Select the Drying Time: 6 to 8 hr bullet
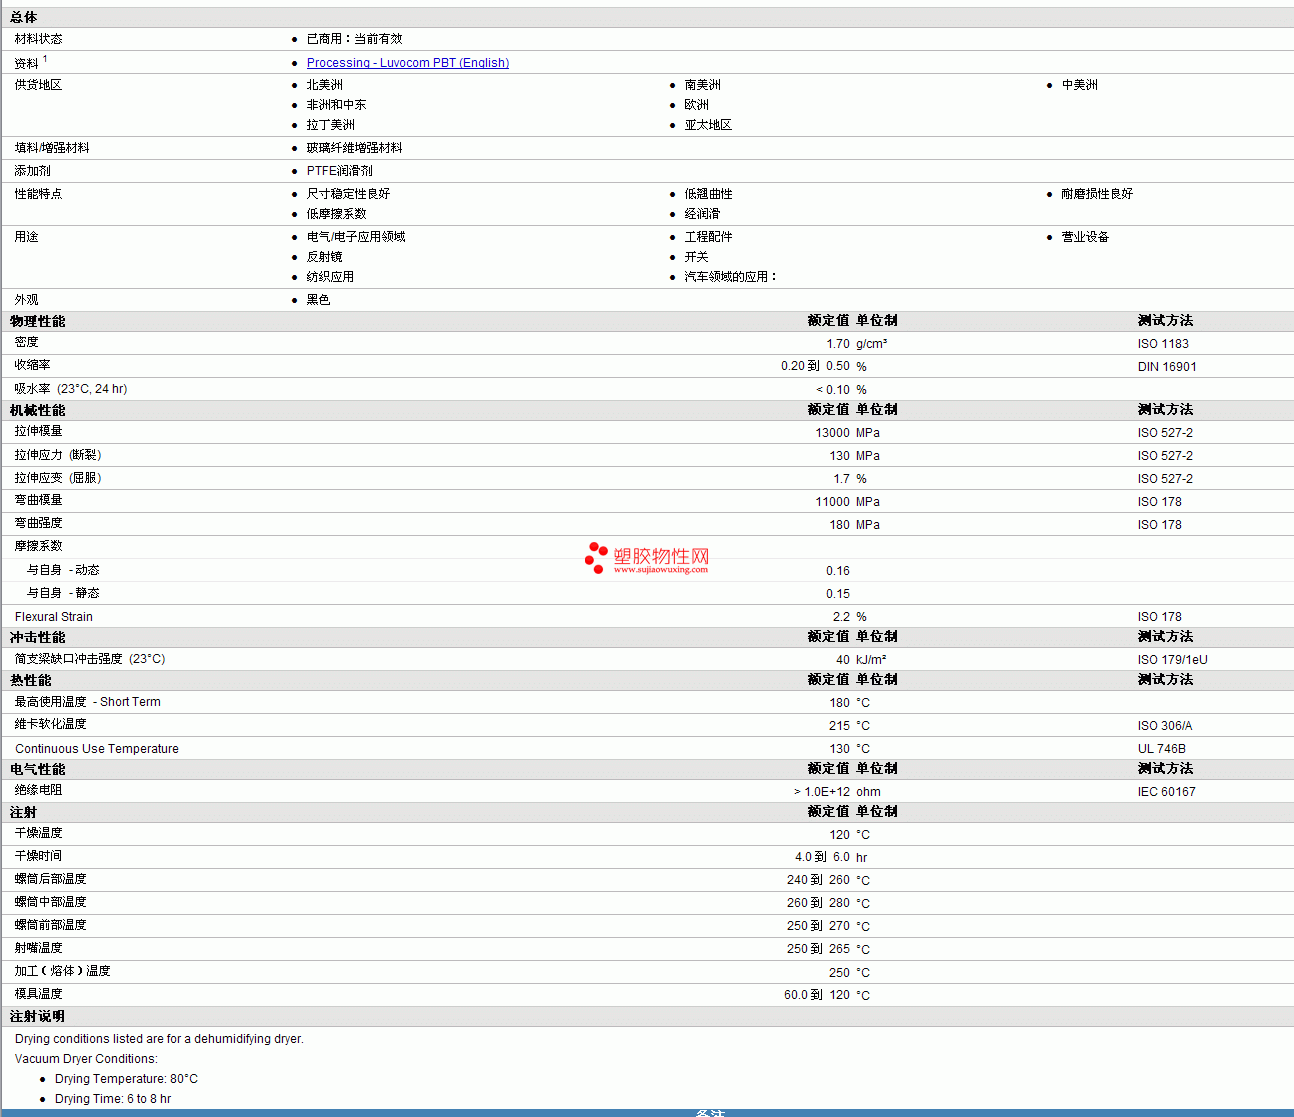The height and width of the screenshot is (1117, 1294). [113, 1099]
